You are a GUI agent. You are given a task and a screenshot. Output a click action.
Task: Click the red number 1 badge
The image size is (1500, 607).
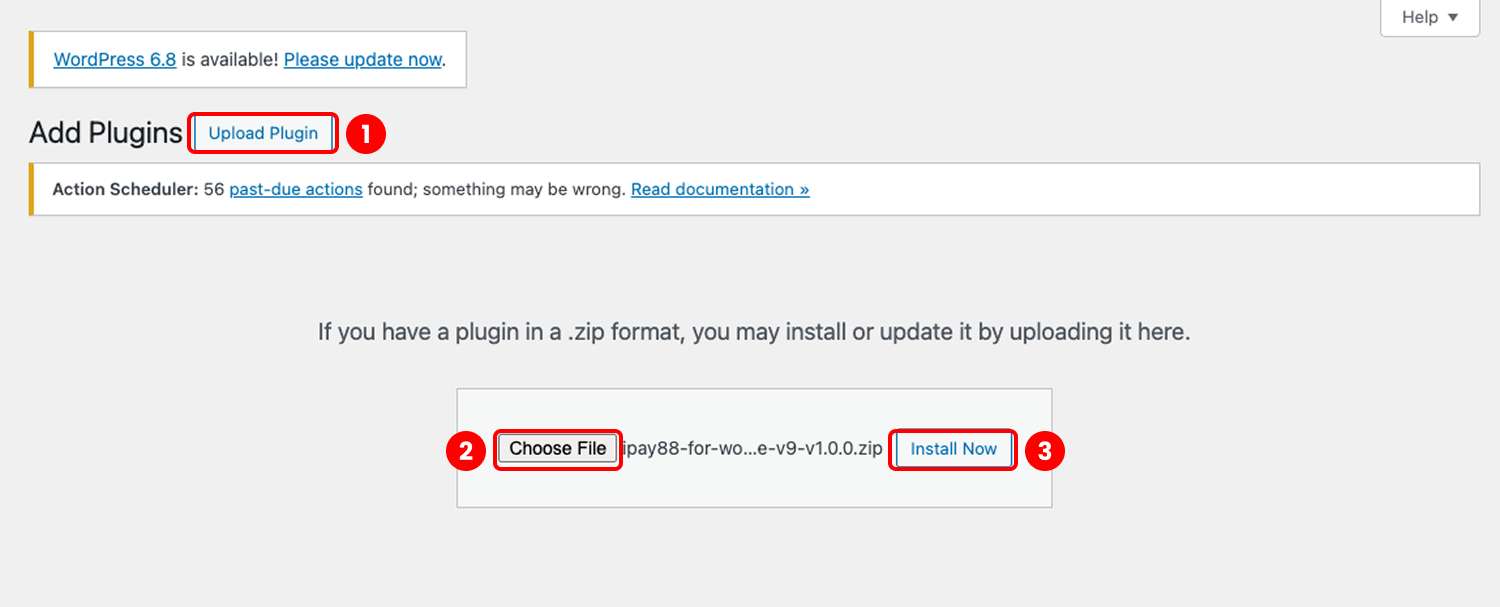click(x=366, y=134)
